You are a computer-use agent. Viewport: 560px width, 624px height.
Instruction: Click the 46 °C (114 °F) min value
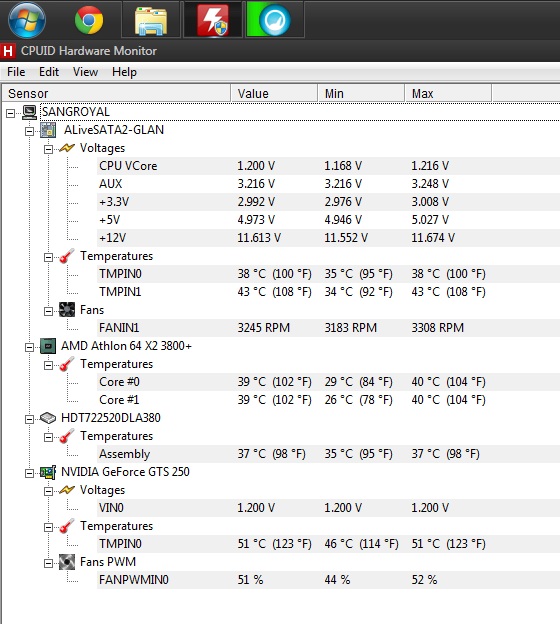tap(361, 544)
